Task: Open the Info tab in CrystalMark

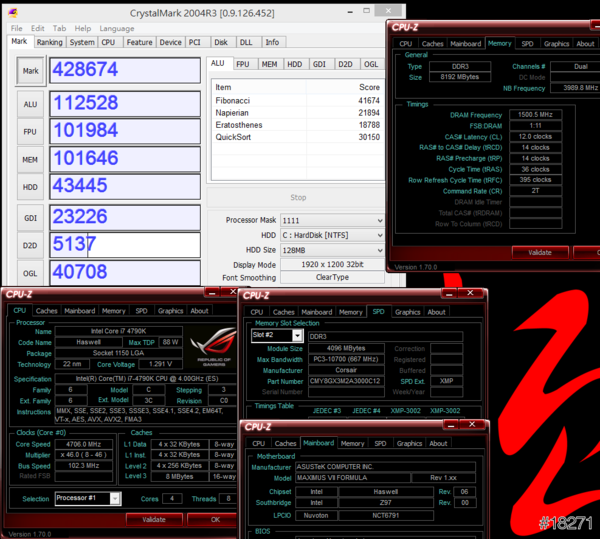Action: tap(272, 42)
